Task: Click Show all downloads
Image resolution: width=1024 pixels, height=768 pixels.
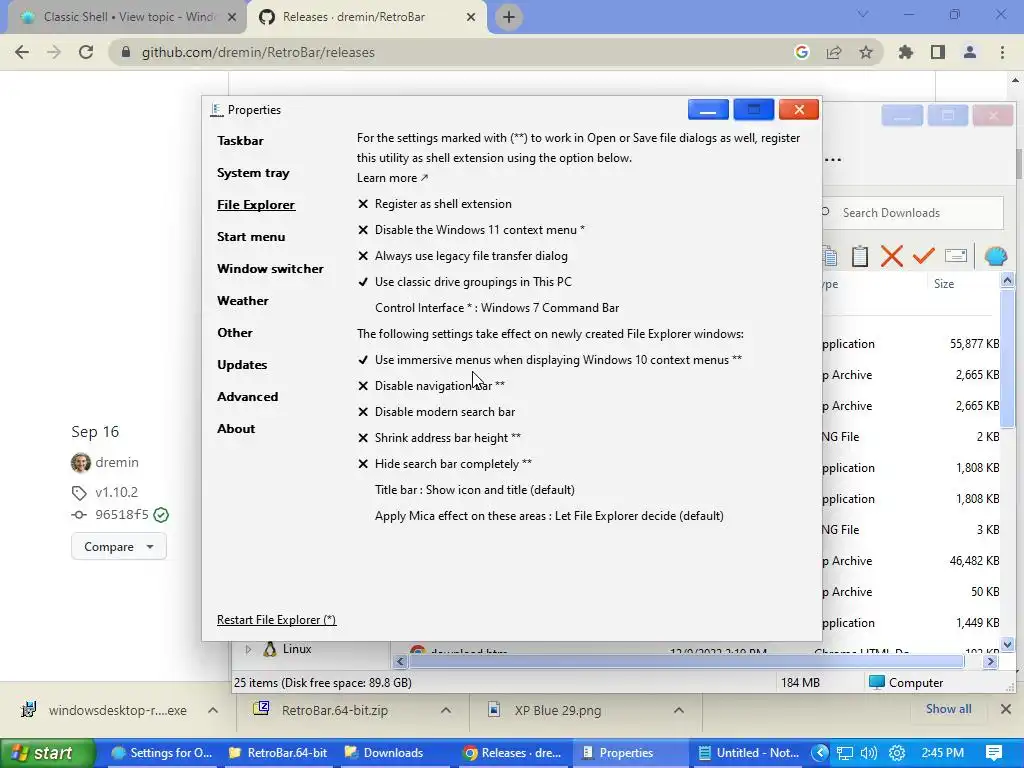Action: (x=948, y=709)
